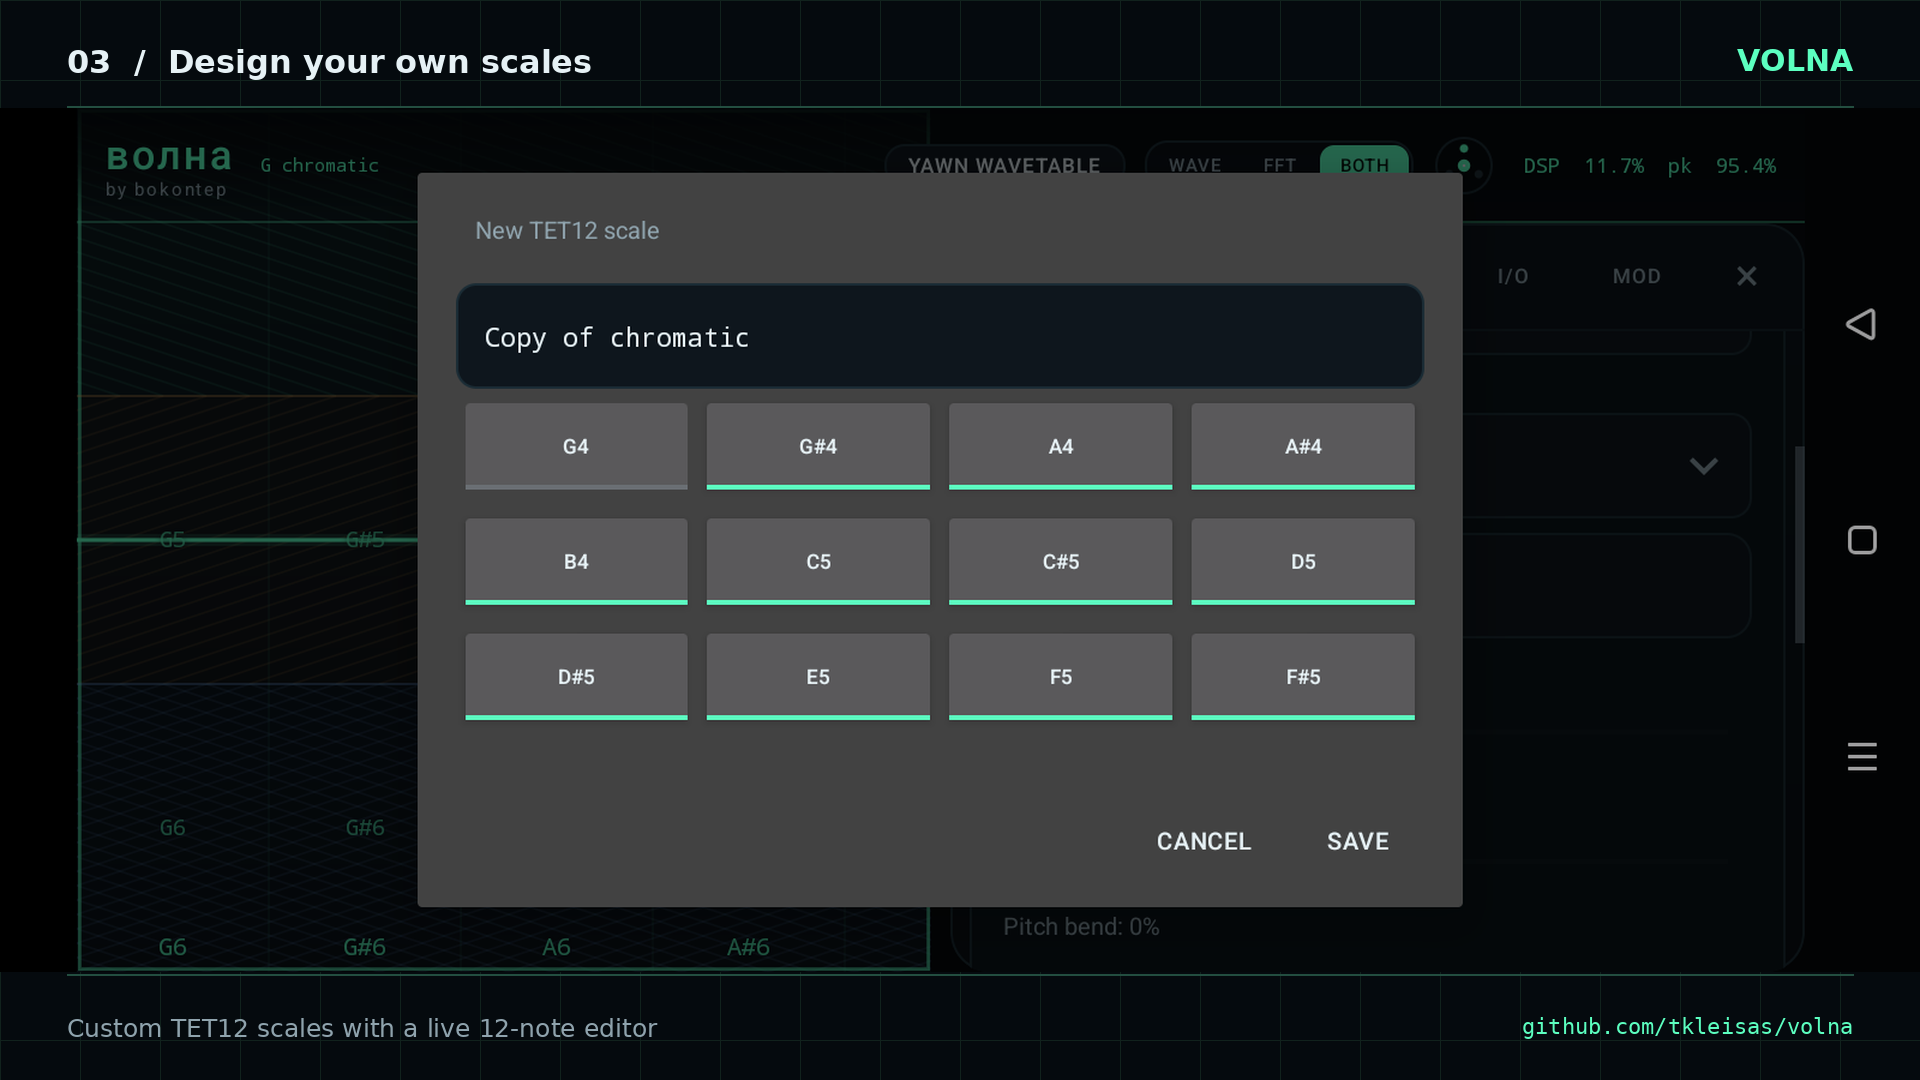Tap the A6 key on the bottom row
Image resolution: width=1920 pixels, height=1080 pixels.
coord(556,947)
